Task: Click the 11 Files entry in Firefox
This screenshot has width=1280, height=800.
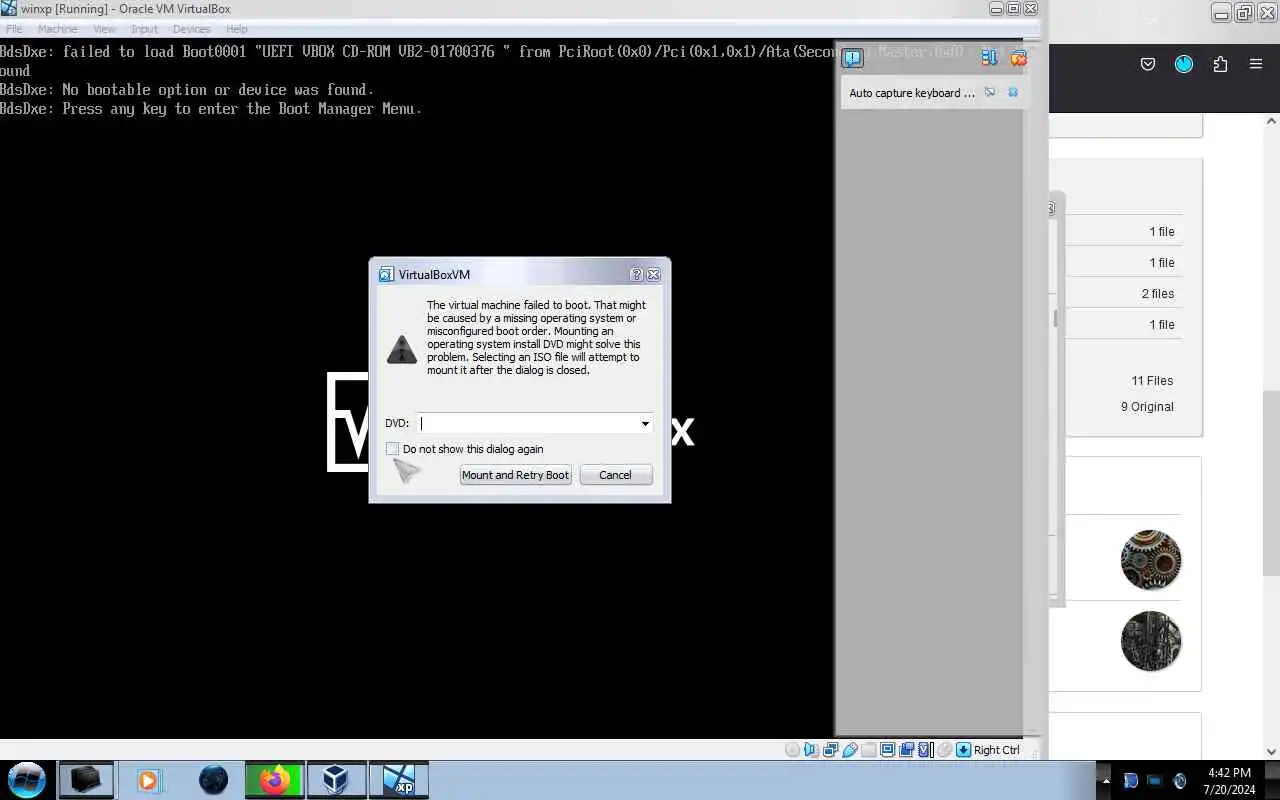Action: coord(1152,381)
